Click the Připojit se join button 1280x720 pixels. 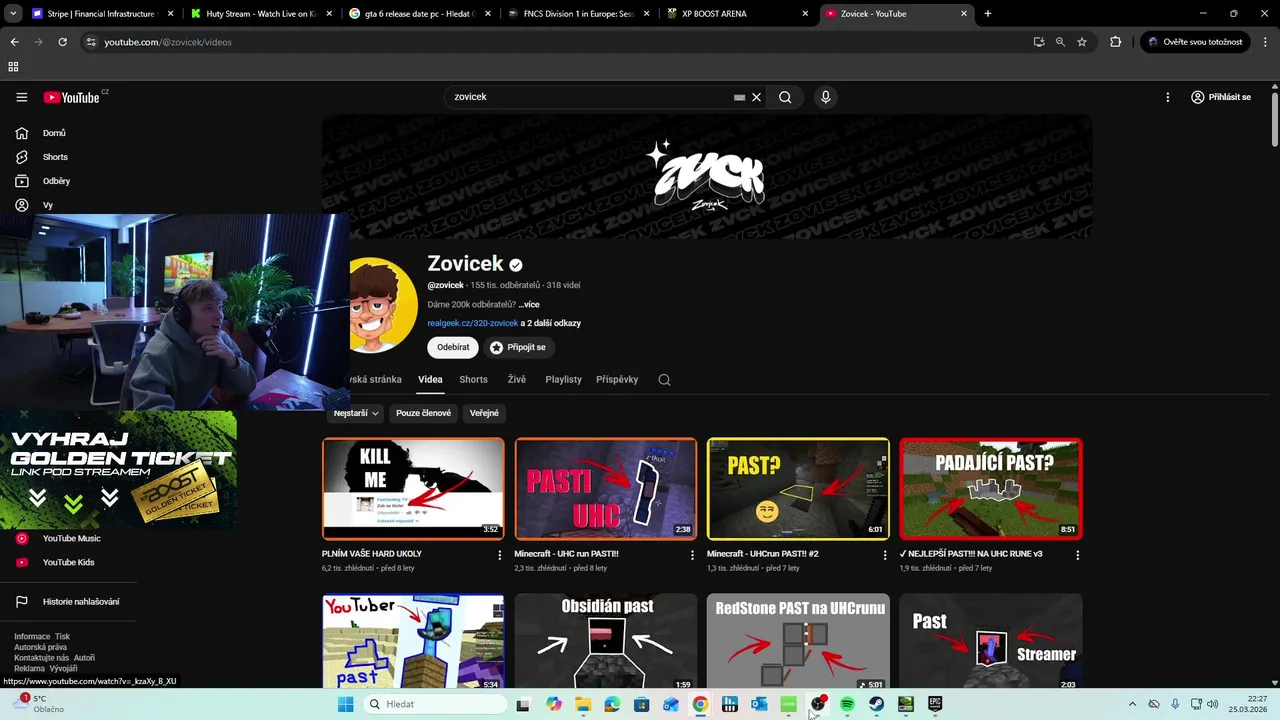(x=520, y=347)
